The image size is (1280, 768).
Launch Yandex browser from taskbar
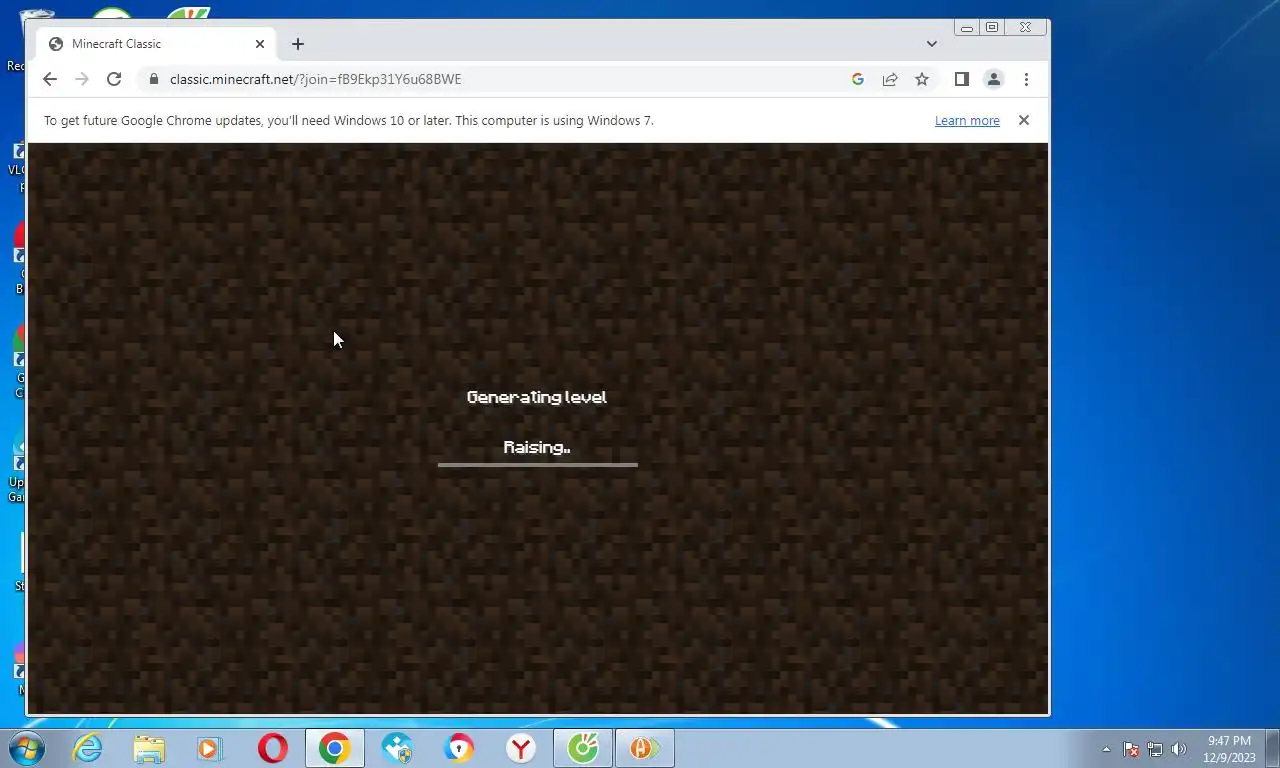[x=521, y=748]
